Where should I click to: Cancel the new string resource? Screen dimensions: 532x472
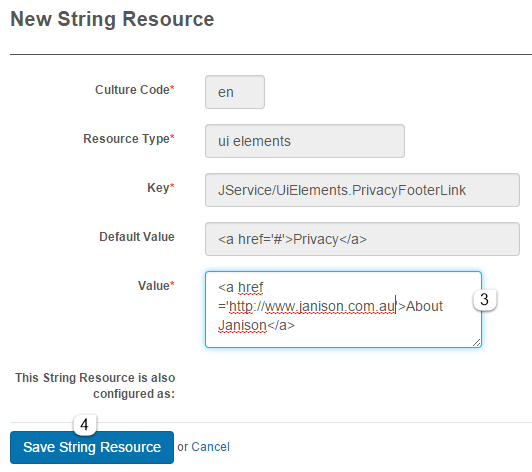[210, 447]
